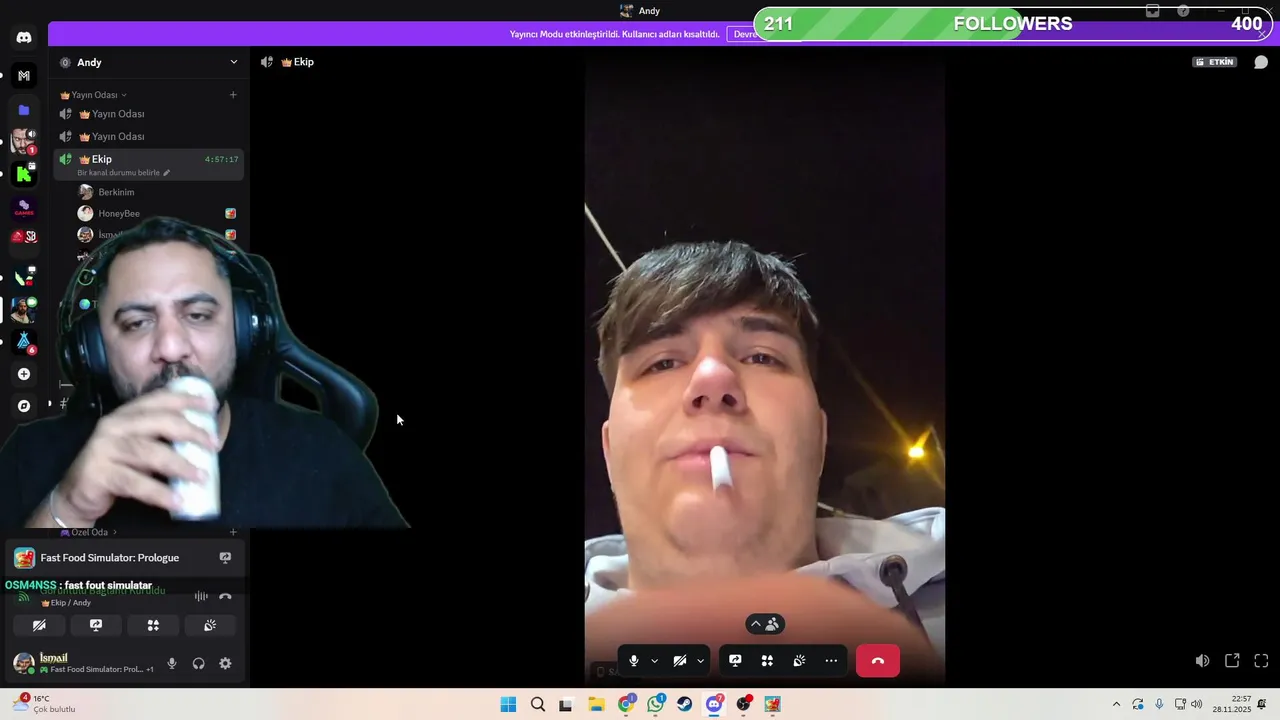Open the chat bubble icon

(x=1261, y=62)
